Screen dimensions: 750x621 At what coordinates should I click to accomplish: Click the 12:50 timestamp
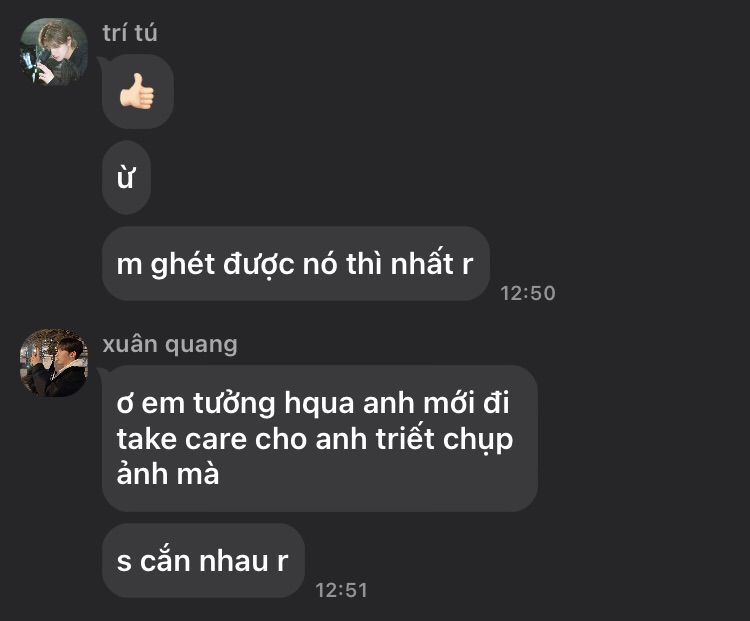tap(528, 293)
